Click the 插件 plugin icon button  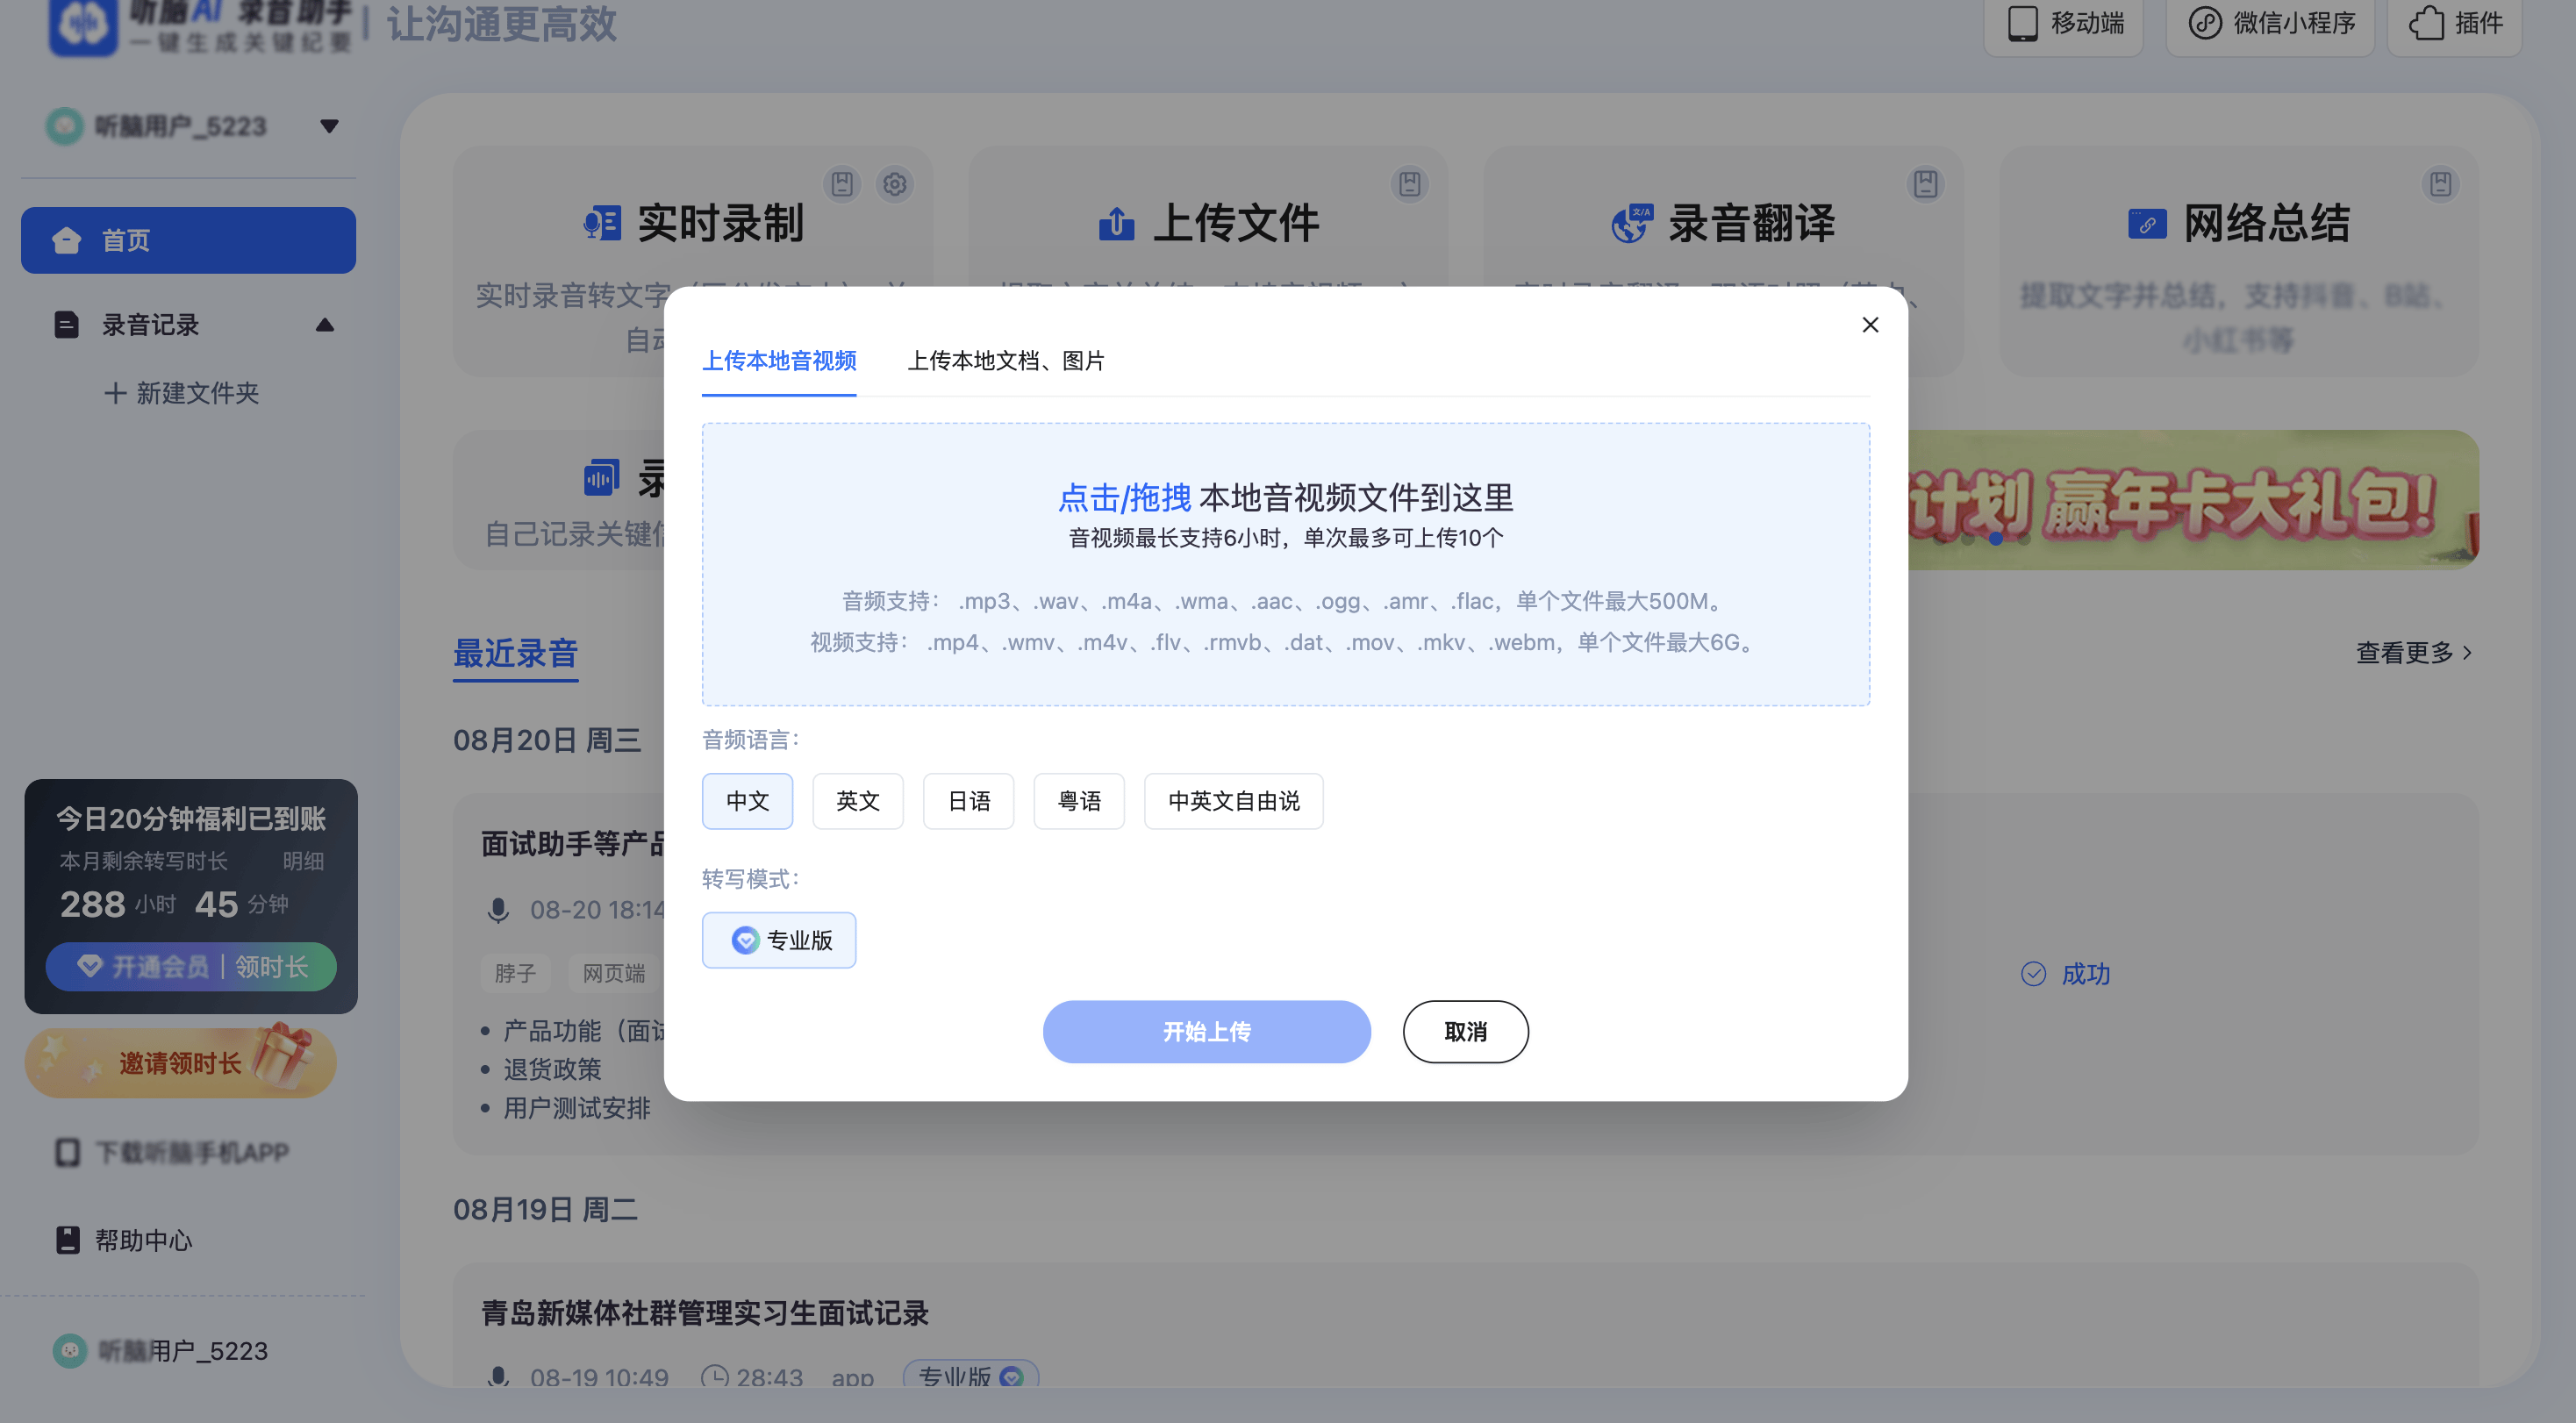click(x=2455, y=23)
